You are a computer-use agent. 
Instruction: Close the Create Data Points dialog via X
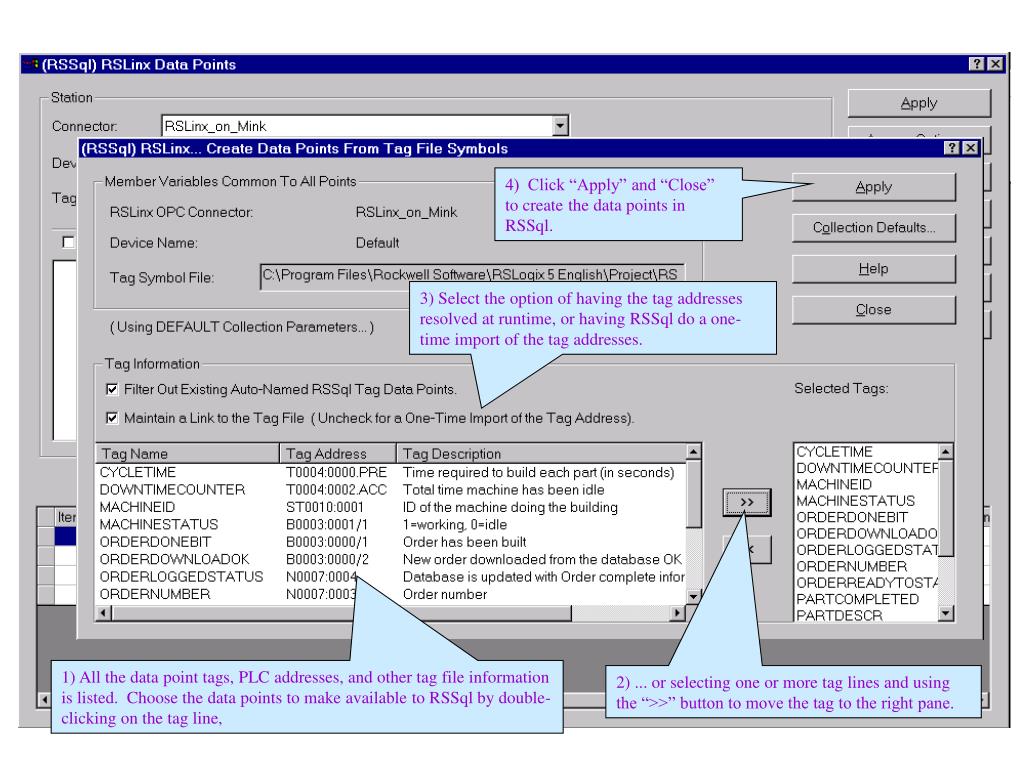tap(971, 148)
